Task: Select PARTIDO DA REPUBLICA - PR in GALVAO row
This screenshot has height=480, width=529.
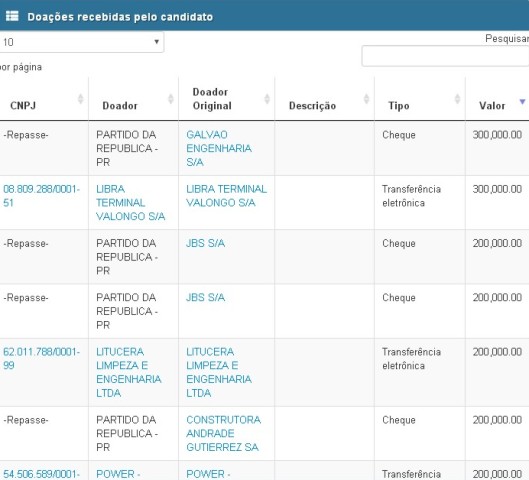Action: point(127,148)
